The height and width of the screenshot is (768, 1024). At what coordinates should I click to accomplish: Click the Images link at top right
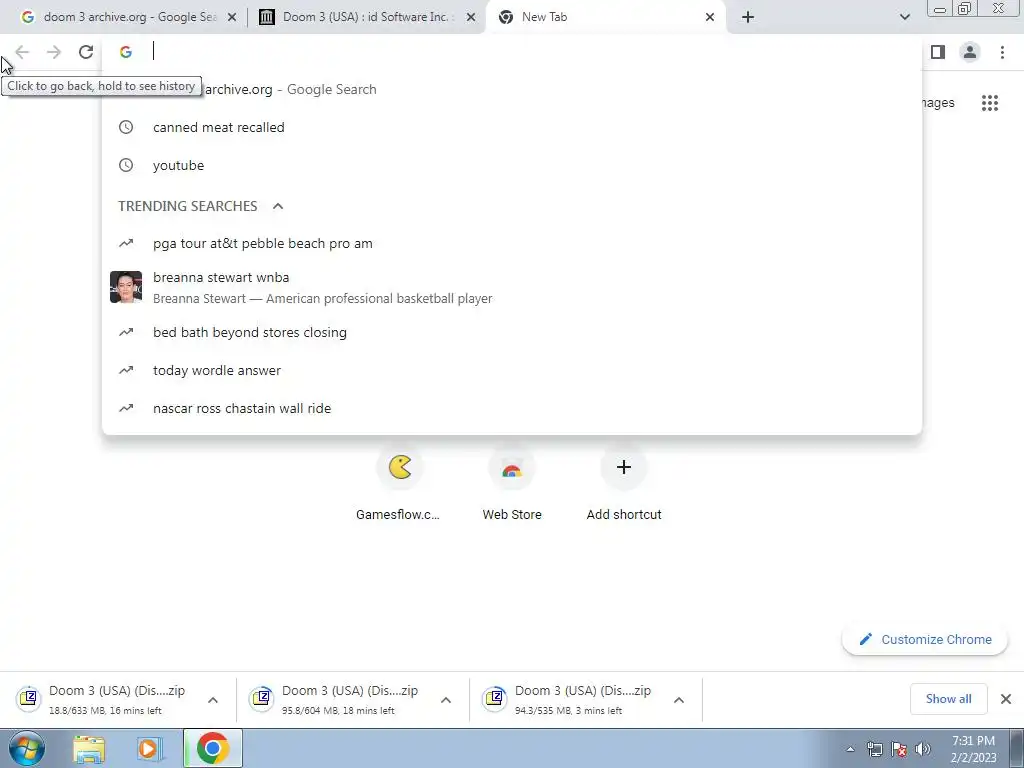tap(938, 103)
